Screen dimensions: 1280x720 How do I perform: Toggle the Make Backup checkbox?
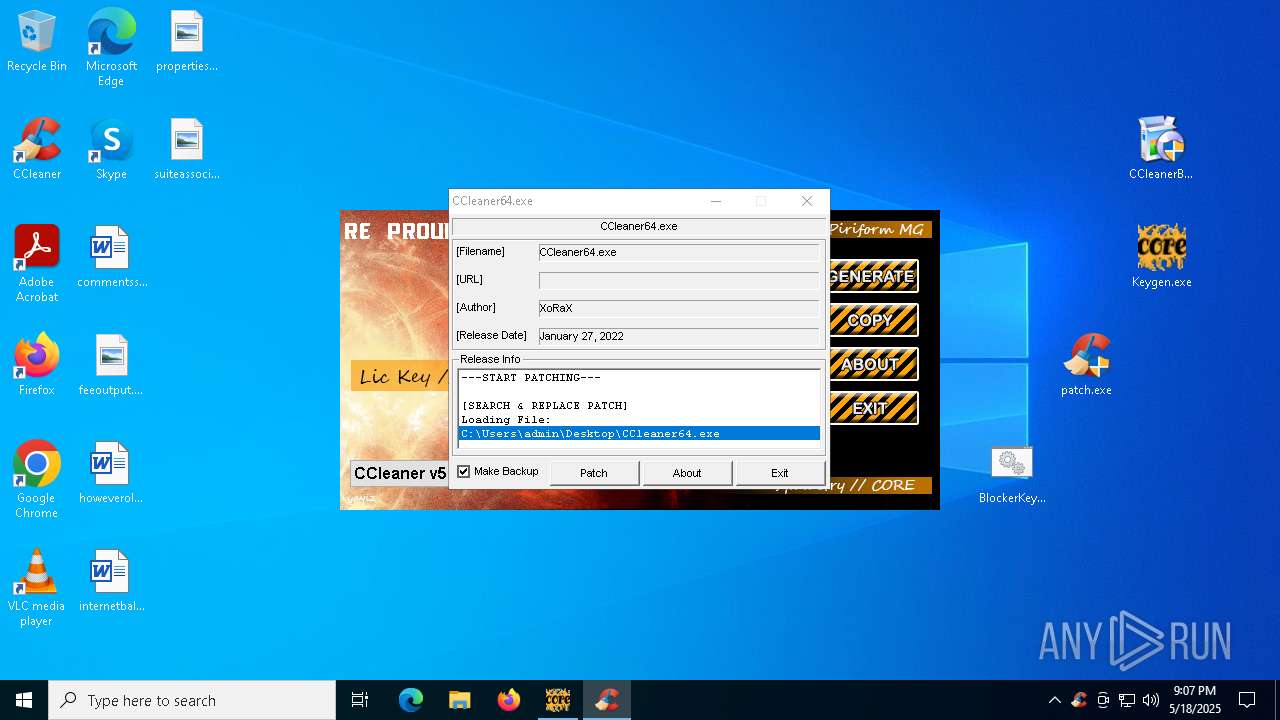point(464,471)
